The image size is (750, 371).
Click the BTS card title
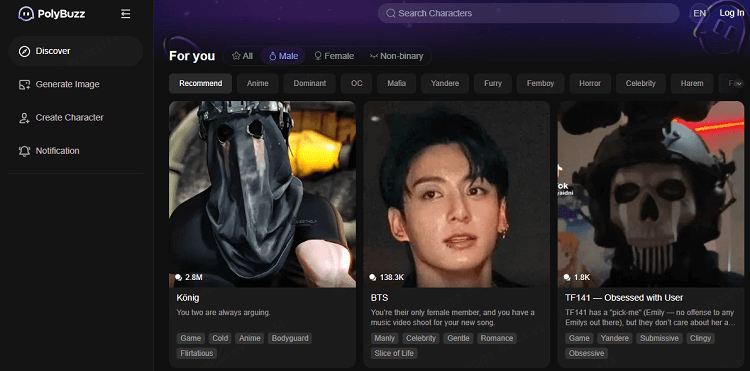pyautogui.click(x=379, y=298)
